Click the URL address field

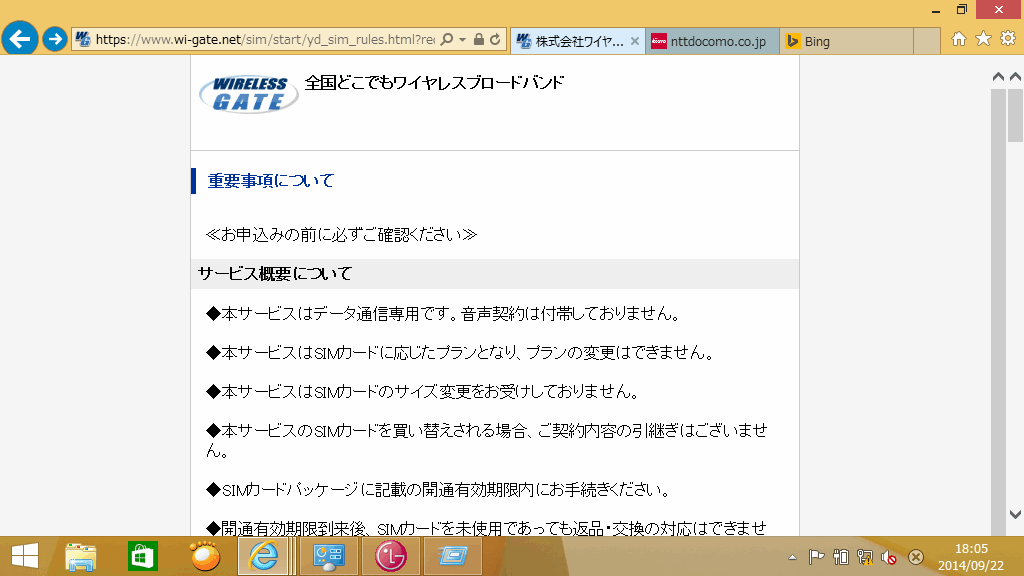260,40
